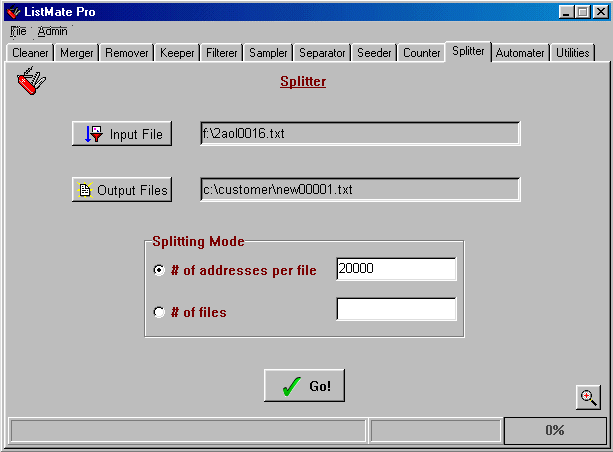Click the addresses per file input field
Image resolution: width=613 pixels, height=452 pixels.
click(x=396, y=269)
